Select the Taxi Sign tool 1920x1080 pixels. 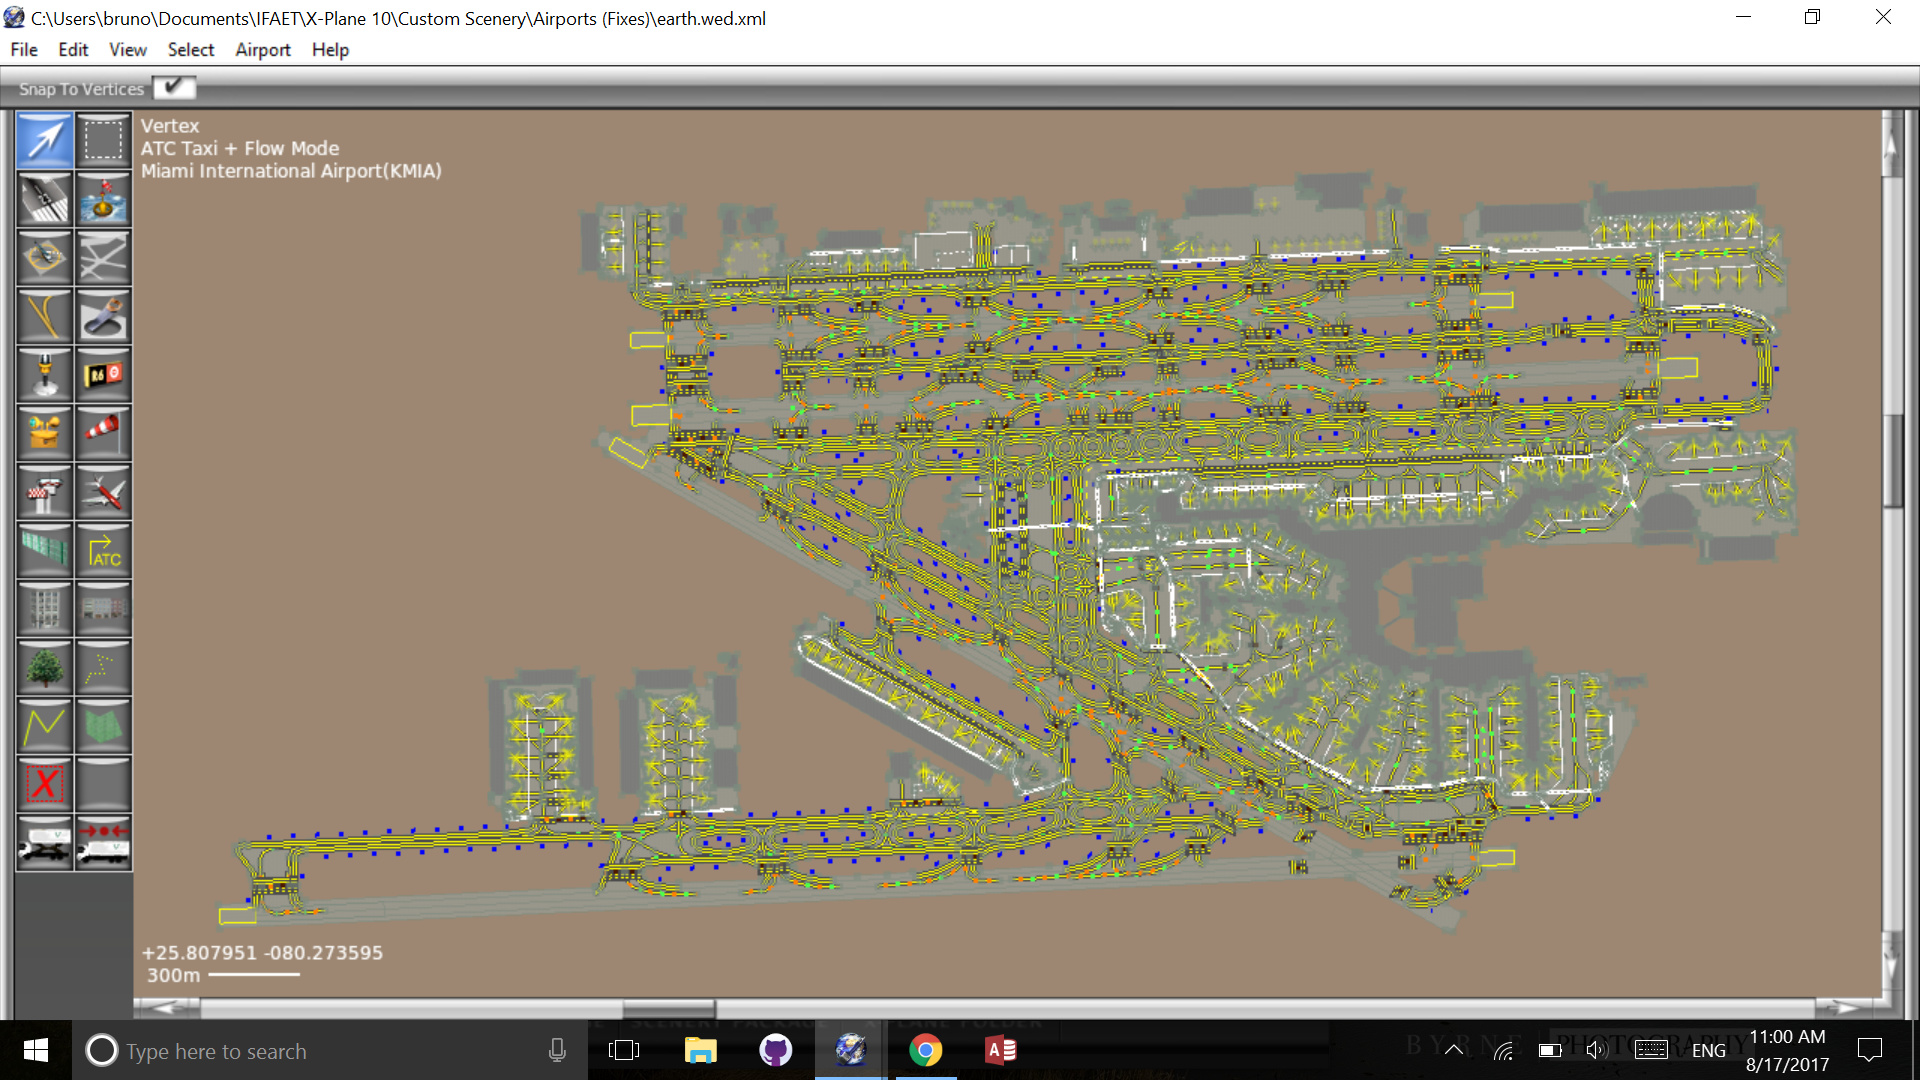103,374
